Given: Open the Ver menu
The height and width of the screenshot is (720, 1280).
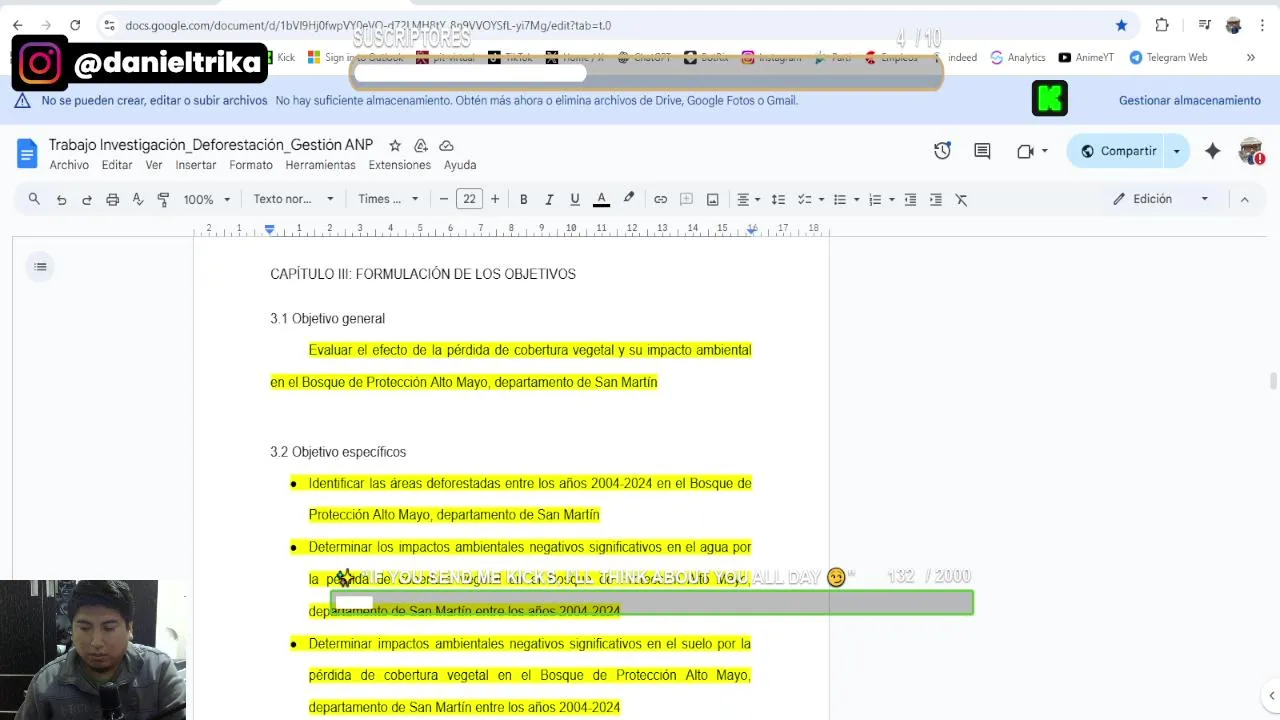Looking at the screenshot, I should click(x=154, y=165).
